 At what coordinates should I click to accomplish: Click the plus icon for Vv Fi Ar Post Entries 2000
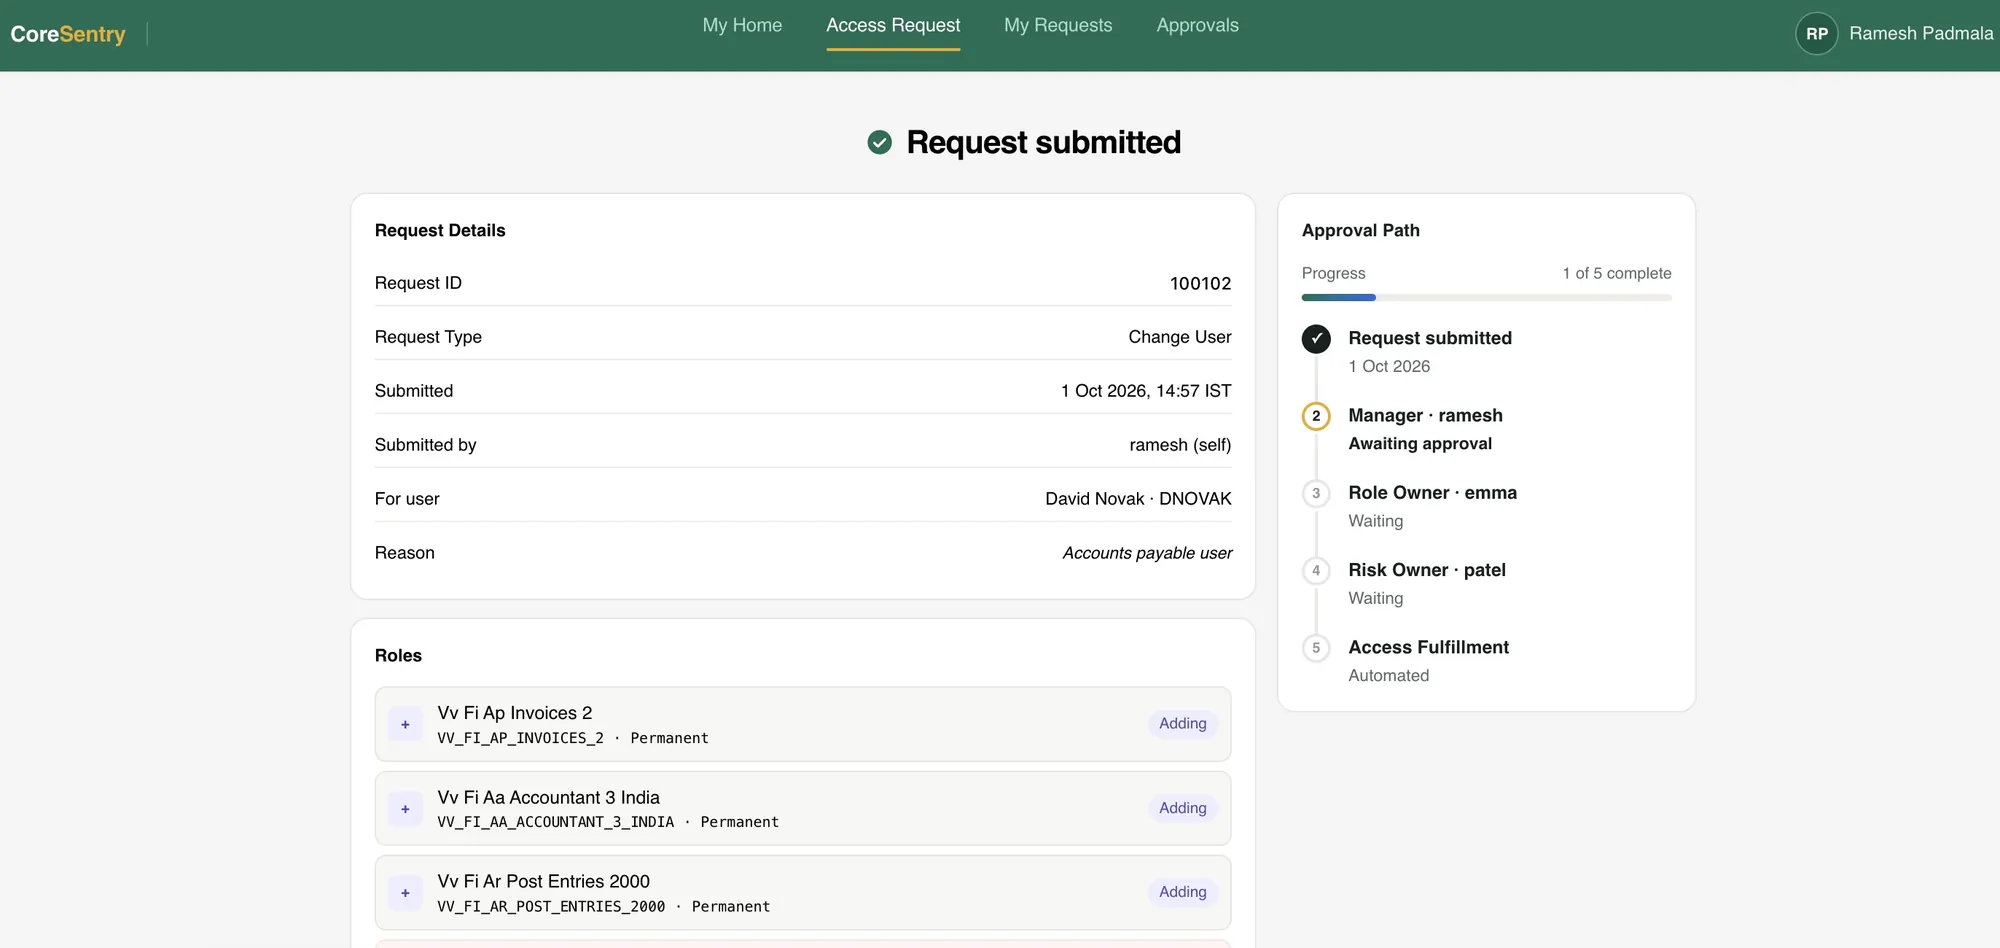pyautogui.click(x=405, y=893)
